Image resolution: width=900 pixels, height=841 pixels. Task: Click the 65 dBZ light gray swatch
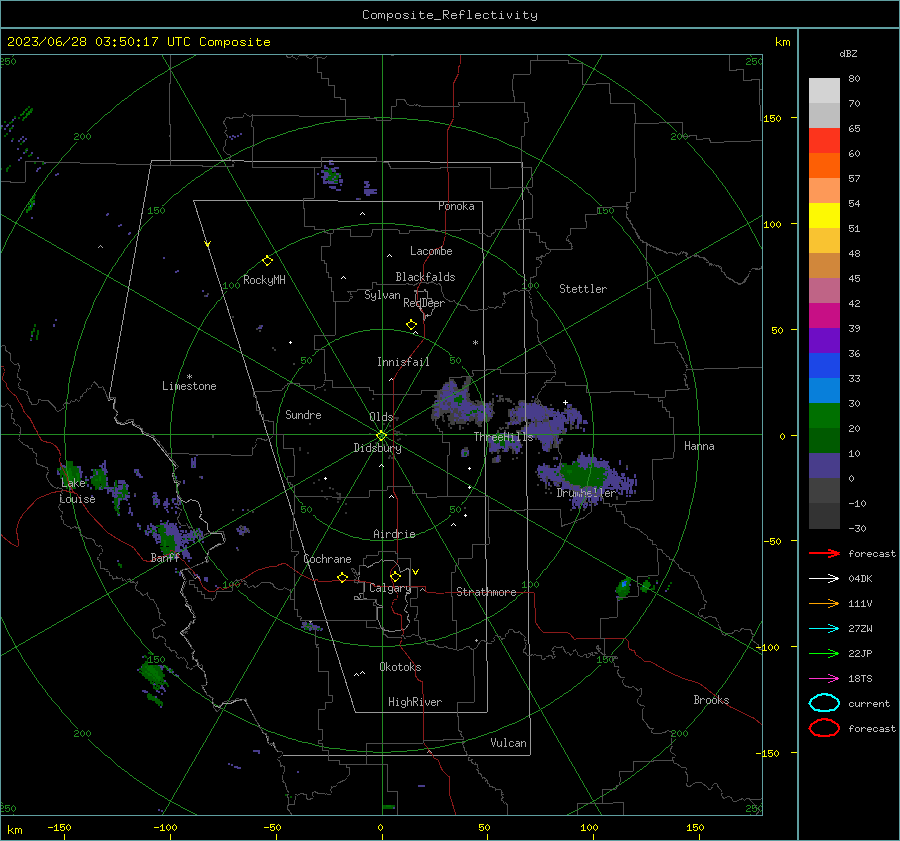point(824,115)
